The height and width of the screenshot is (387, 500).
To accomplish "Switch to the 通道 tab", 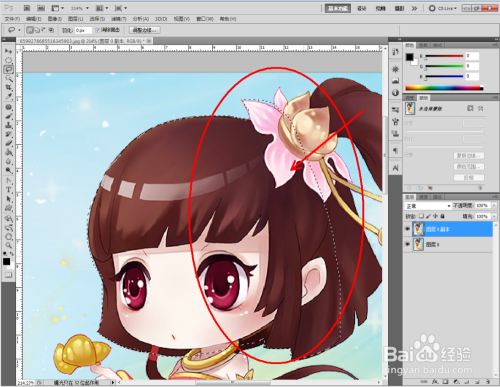I will click(x=423, y=197).
